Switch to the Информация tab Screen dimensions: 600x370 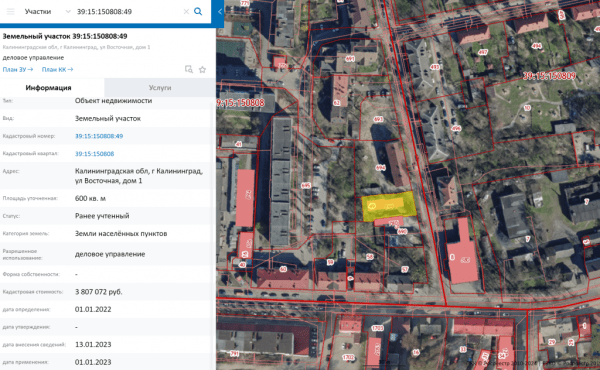(x=49, y=88)
